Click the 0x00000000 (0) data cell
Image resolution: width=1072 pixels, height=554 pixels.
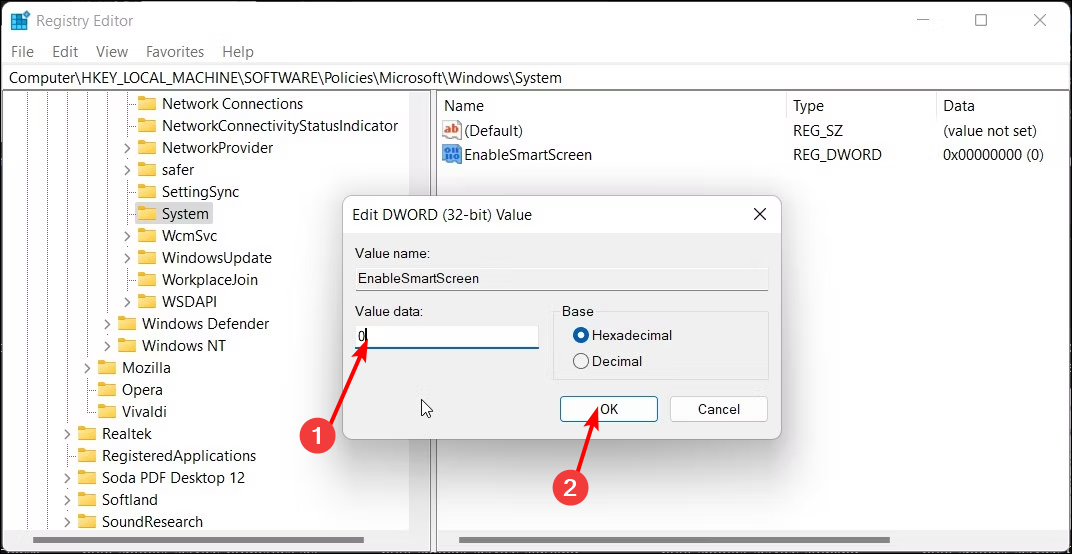click(x=993, y=155)
